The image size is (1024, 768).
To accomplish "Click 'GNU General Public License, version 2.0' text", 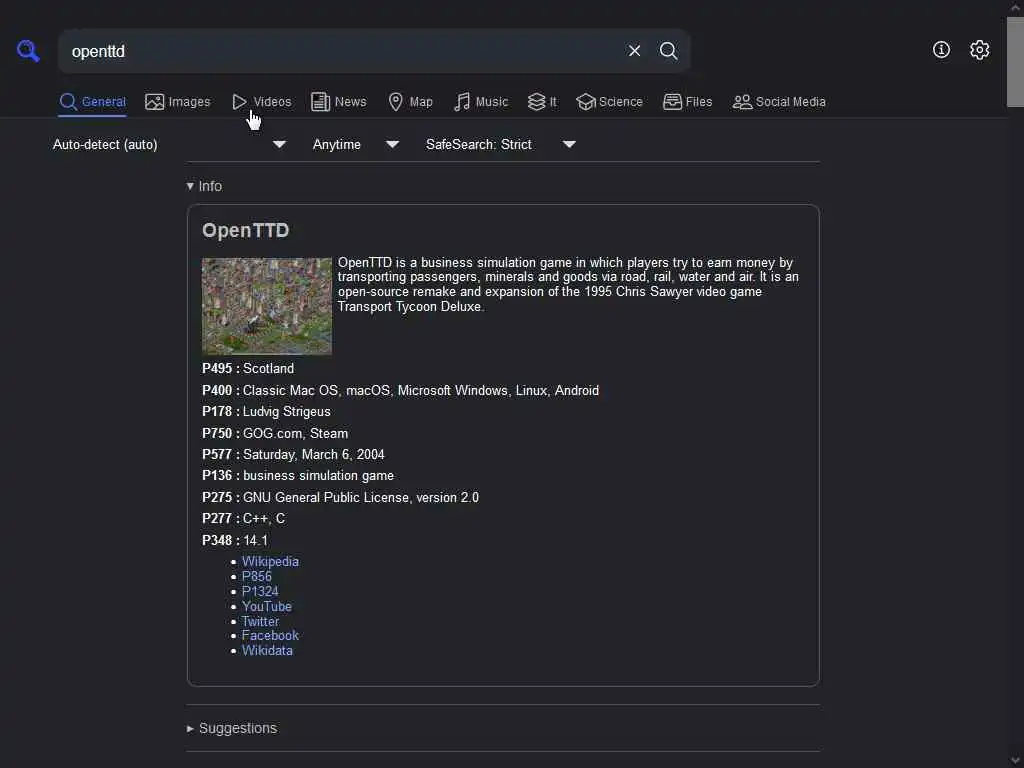I will coord(360,498).
